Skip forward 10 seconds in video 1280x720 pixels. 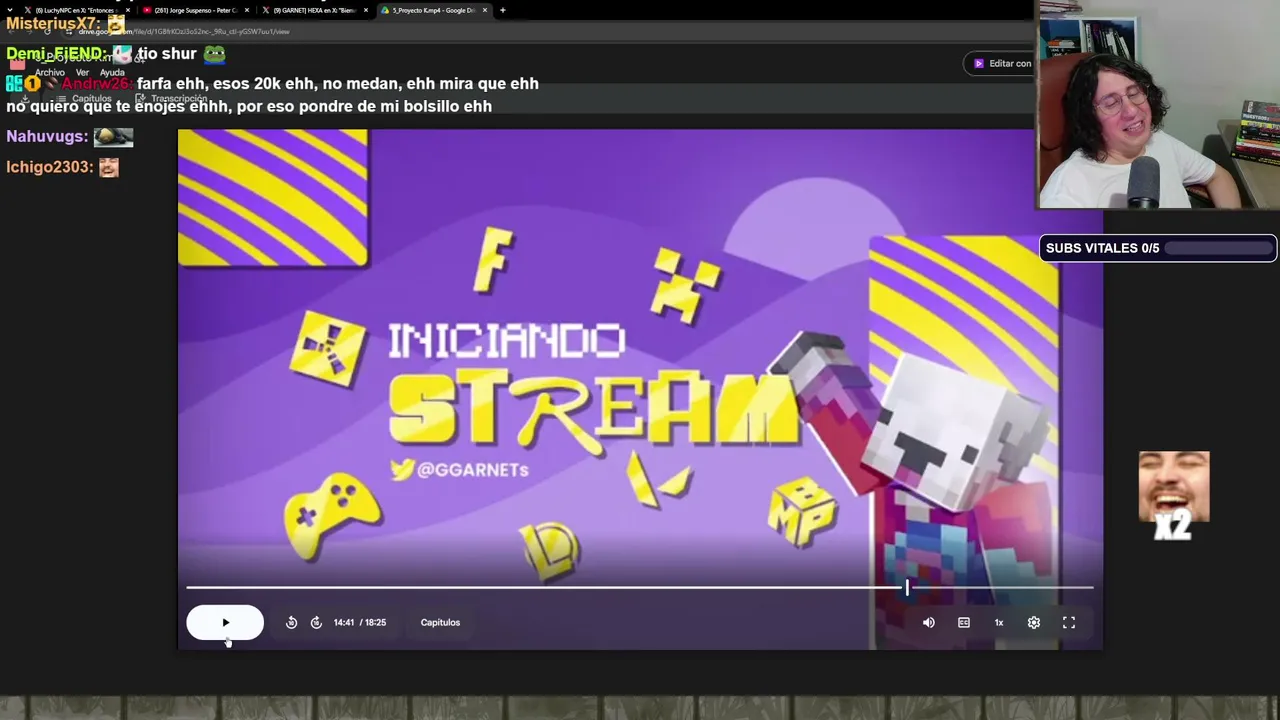tap(316, 622)
